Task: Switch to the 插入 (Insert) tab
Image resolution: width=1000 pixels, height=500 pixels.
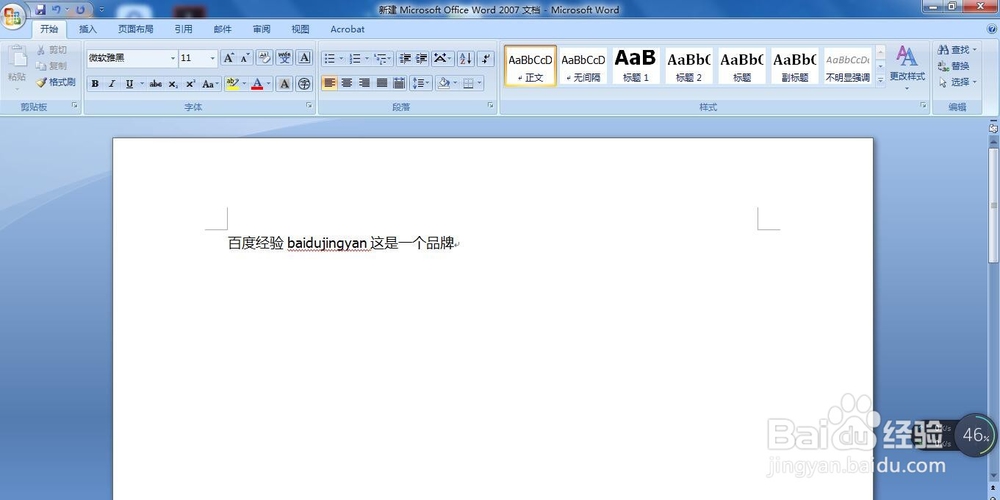Action: point(88,29)
